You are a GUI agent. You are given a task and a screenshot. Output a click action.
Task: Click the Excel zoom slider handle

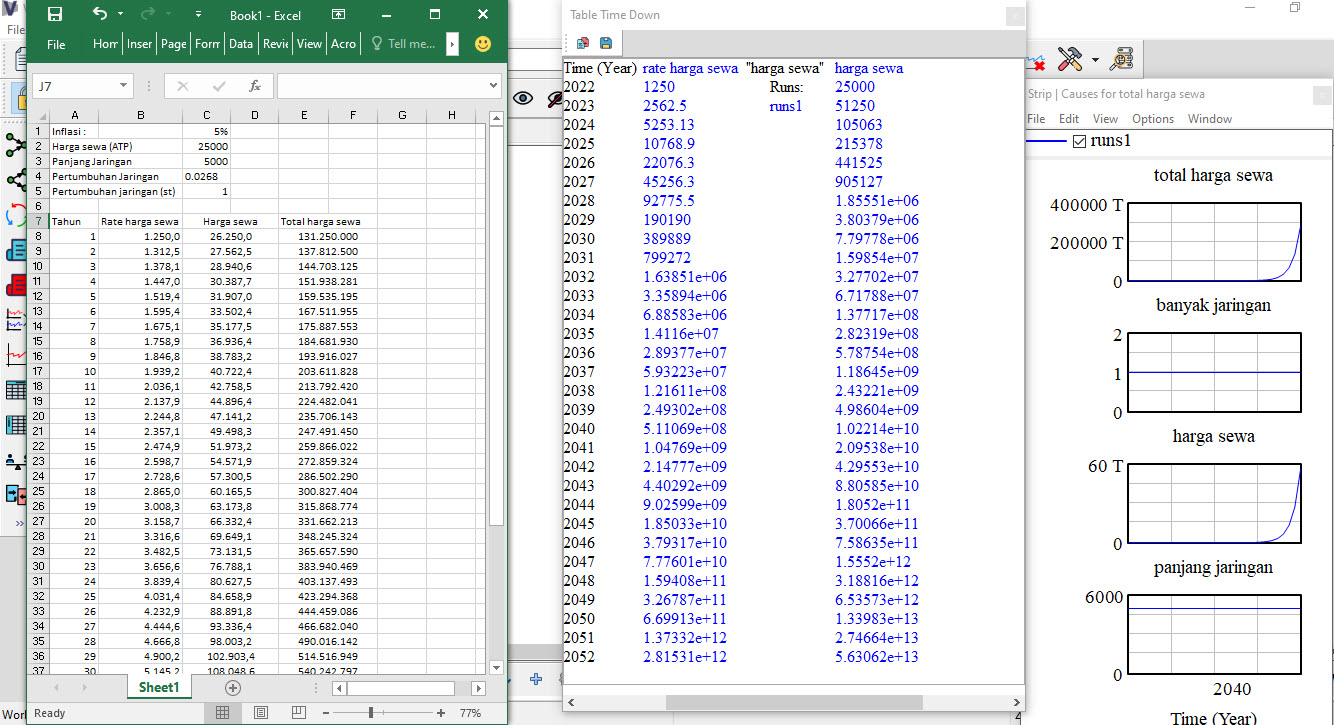371,713
